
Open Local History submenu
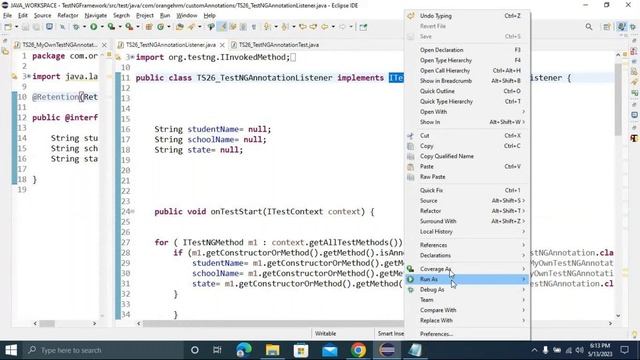(x=467, y=231)
